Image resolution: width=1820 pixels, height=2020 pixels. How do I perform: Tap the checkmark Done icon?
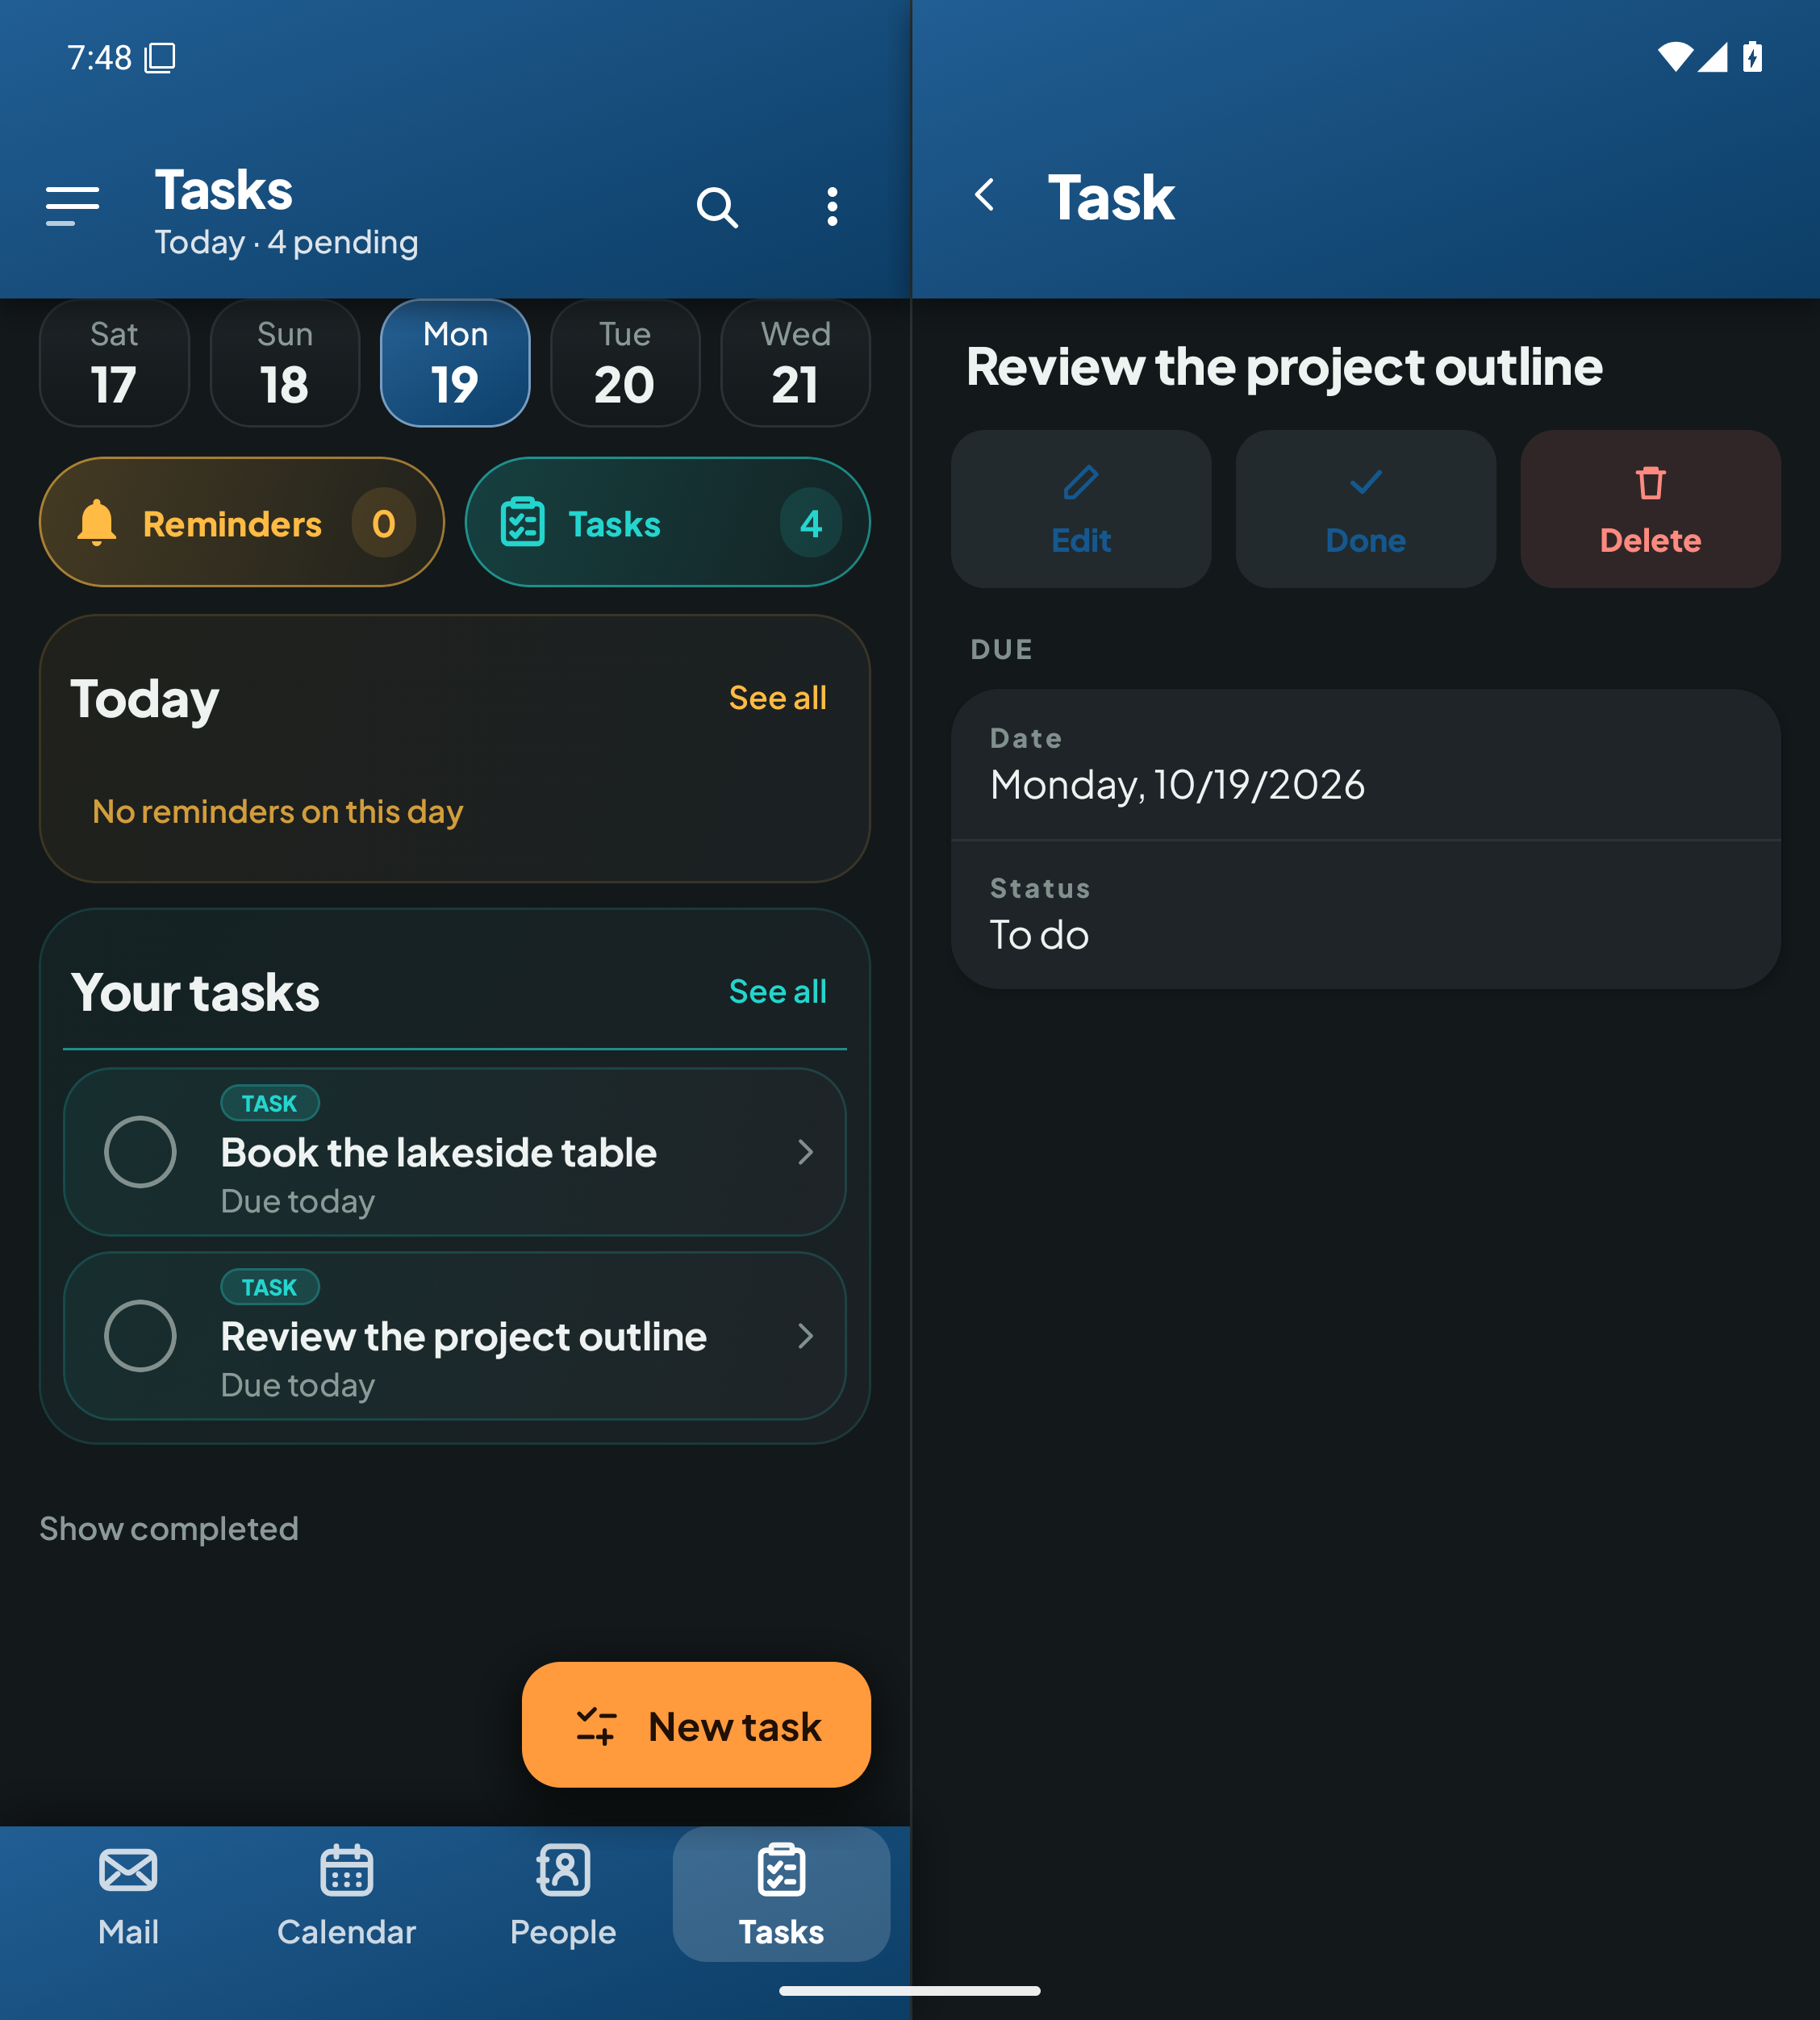[1365, 483]
